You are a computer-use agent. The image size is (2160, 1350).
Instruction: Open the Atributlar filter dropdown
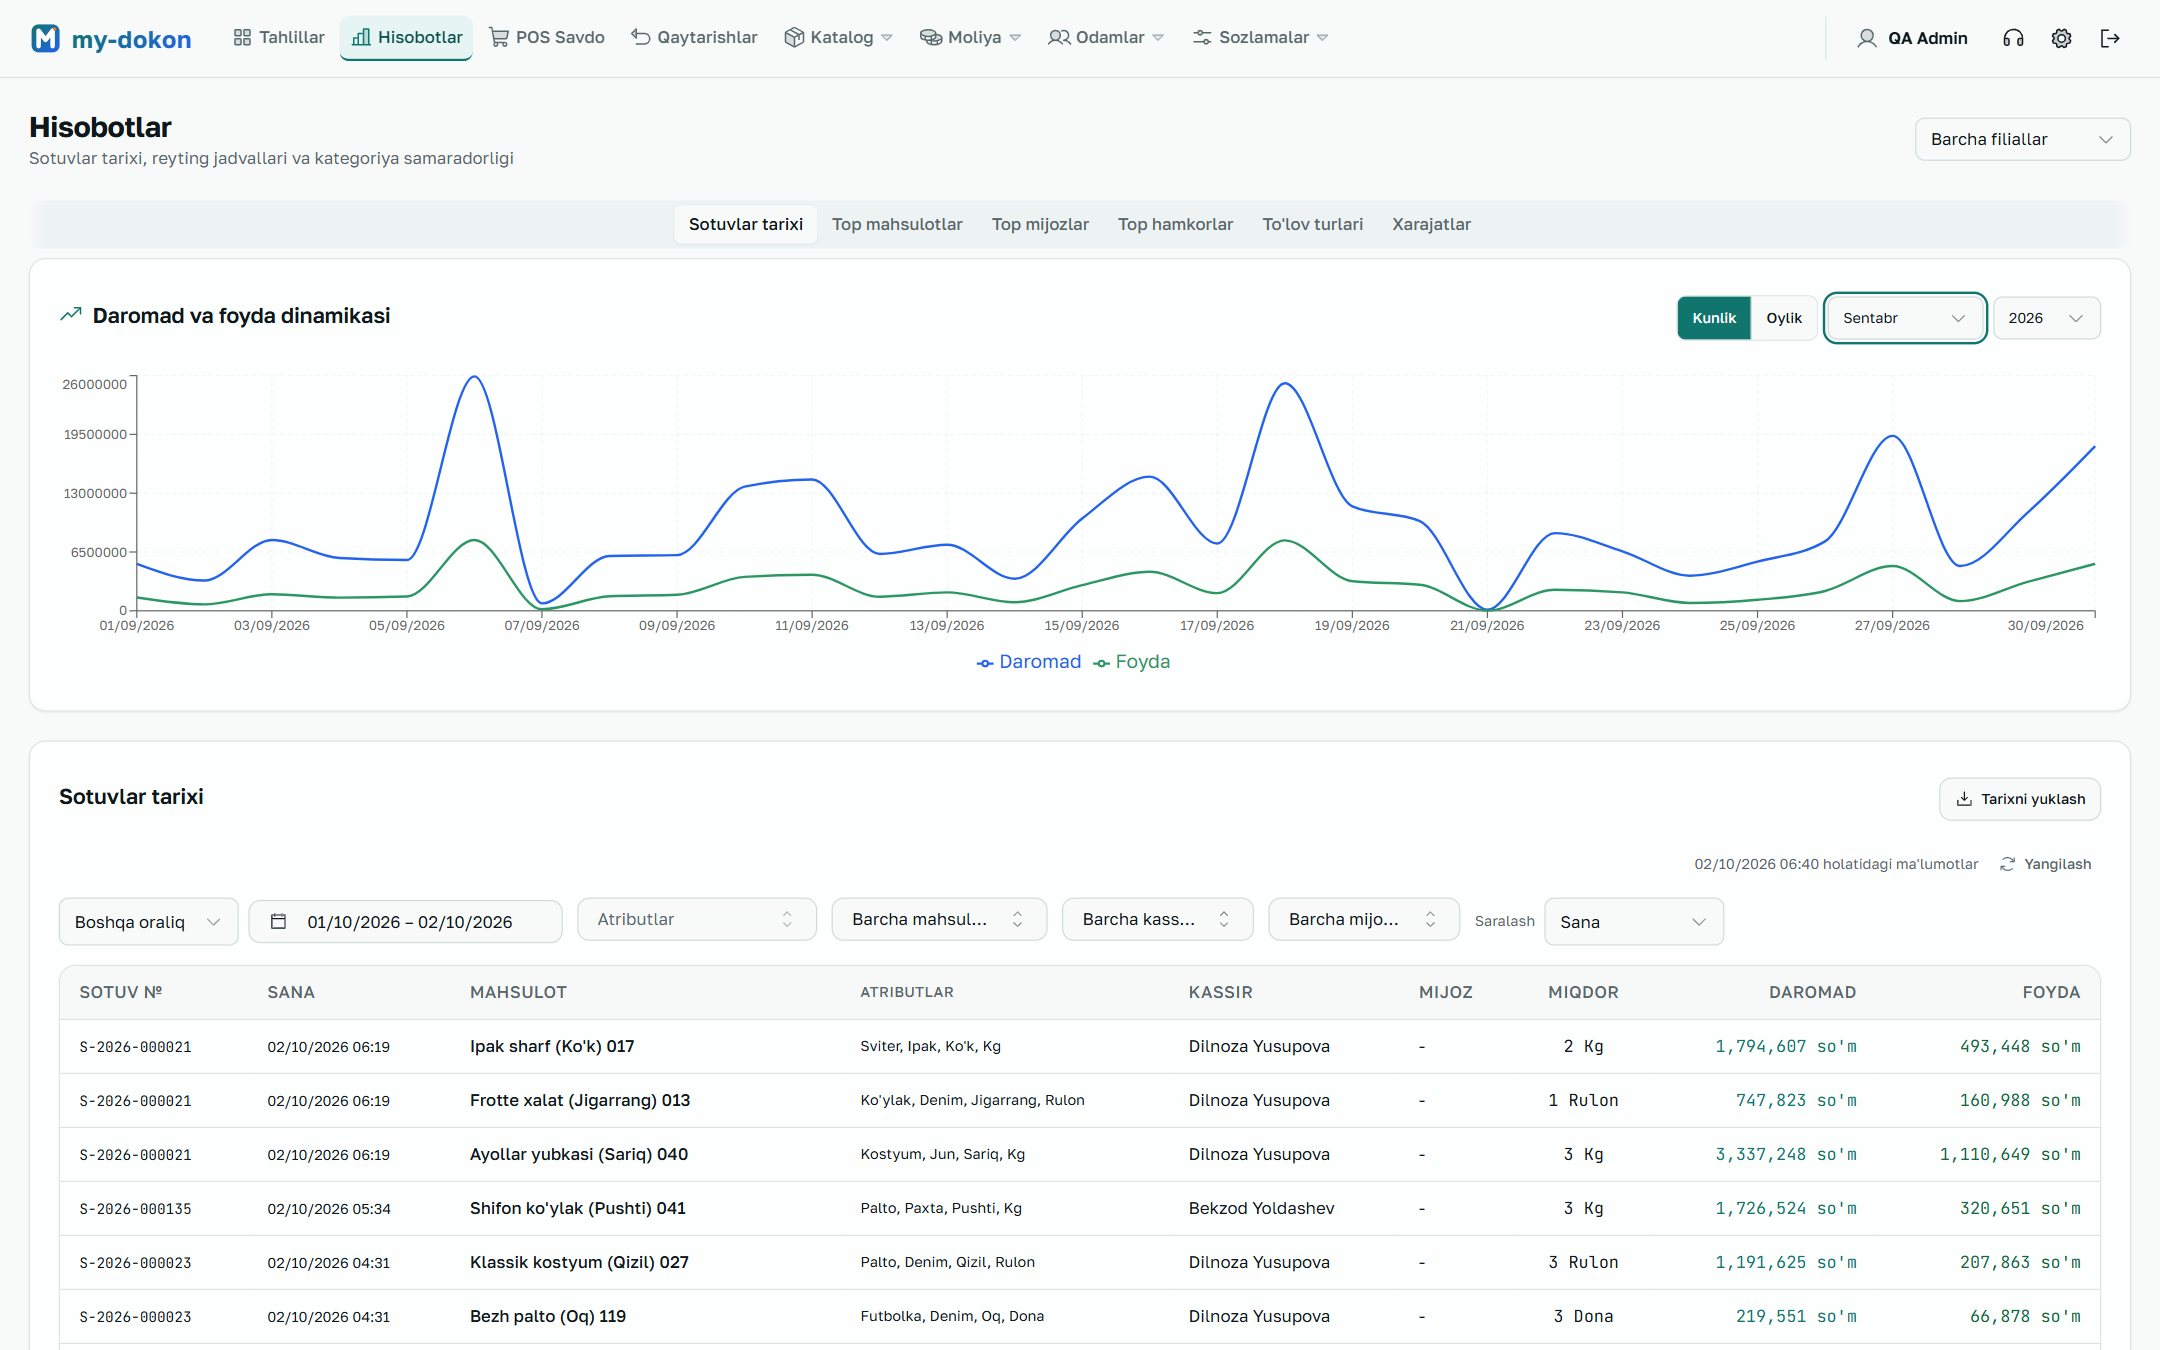(x=697, y=919)
